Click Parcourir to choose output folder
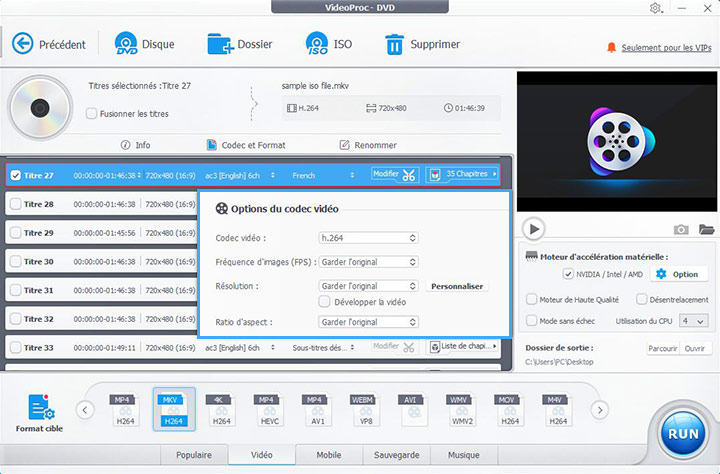 click(663, 349)
